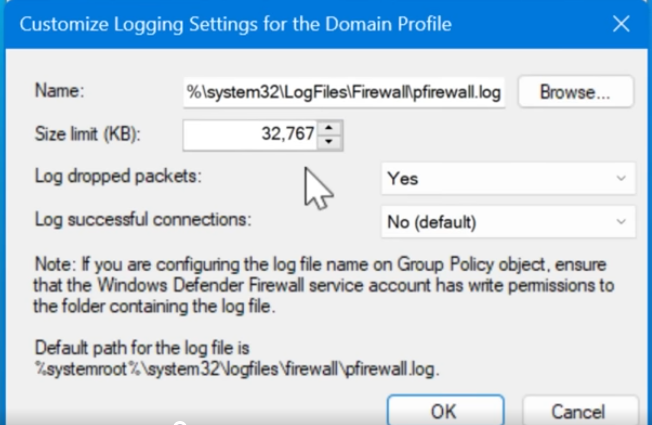This screenshot has height=425, width=652.
Task: Click the Browse... button
Action: (x=574, y=92)
